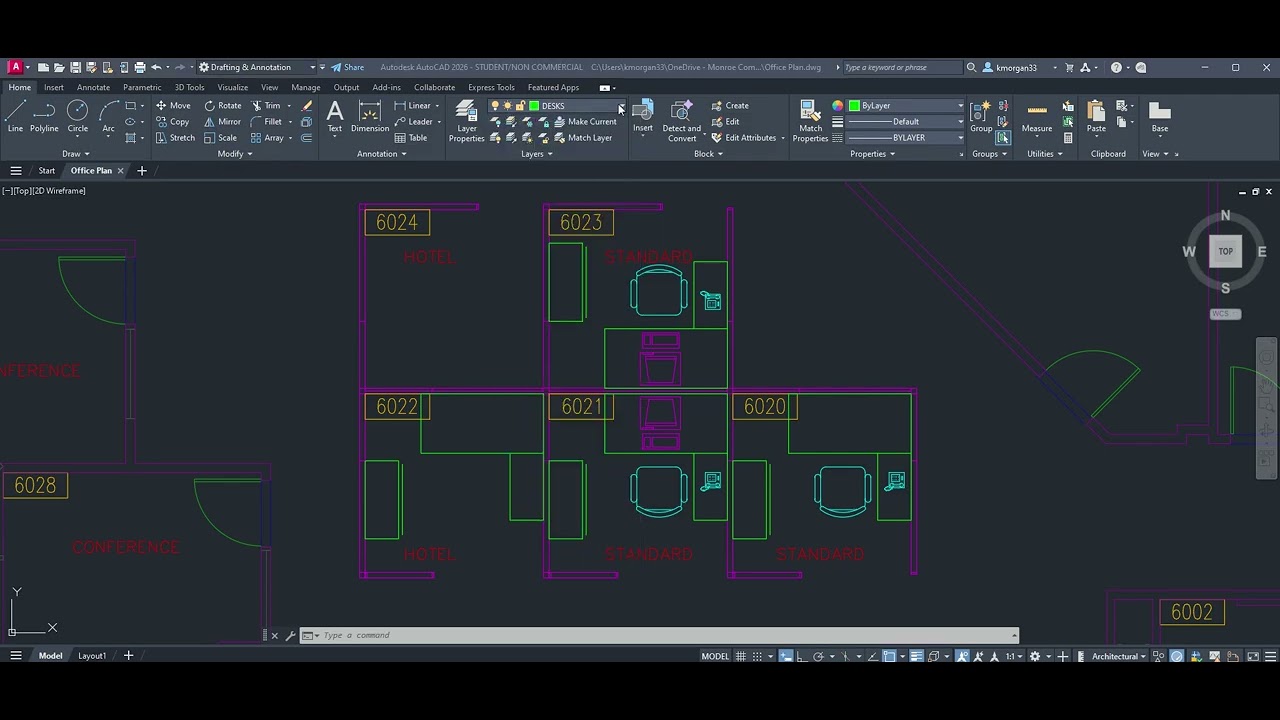The image size is (1280, 720).
Task: Toggle drawing grid display in status bar
Action: pyautogui.click(x=741, y=656)
